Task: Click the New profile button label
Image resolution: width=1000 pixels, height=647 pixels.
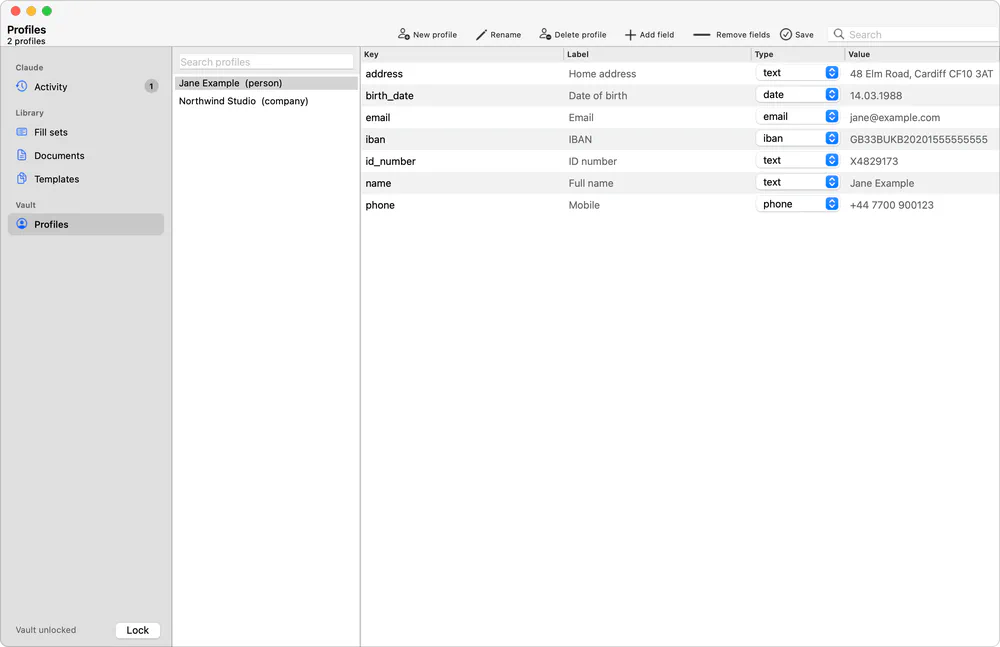Action: coord(435,34)
